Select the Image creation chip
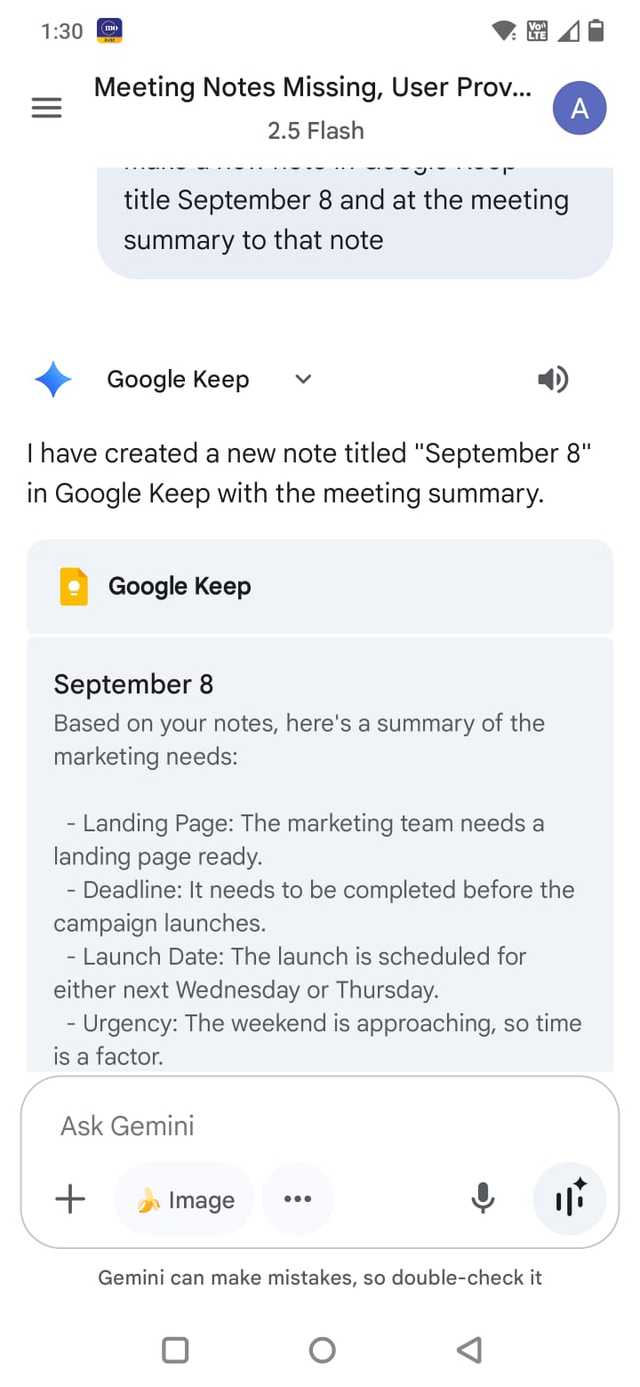Image resolution: width=640 pixels, height=1387 pixels. [185, 1199]
